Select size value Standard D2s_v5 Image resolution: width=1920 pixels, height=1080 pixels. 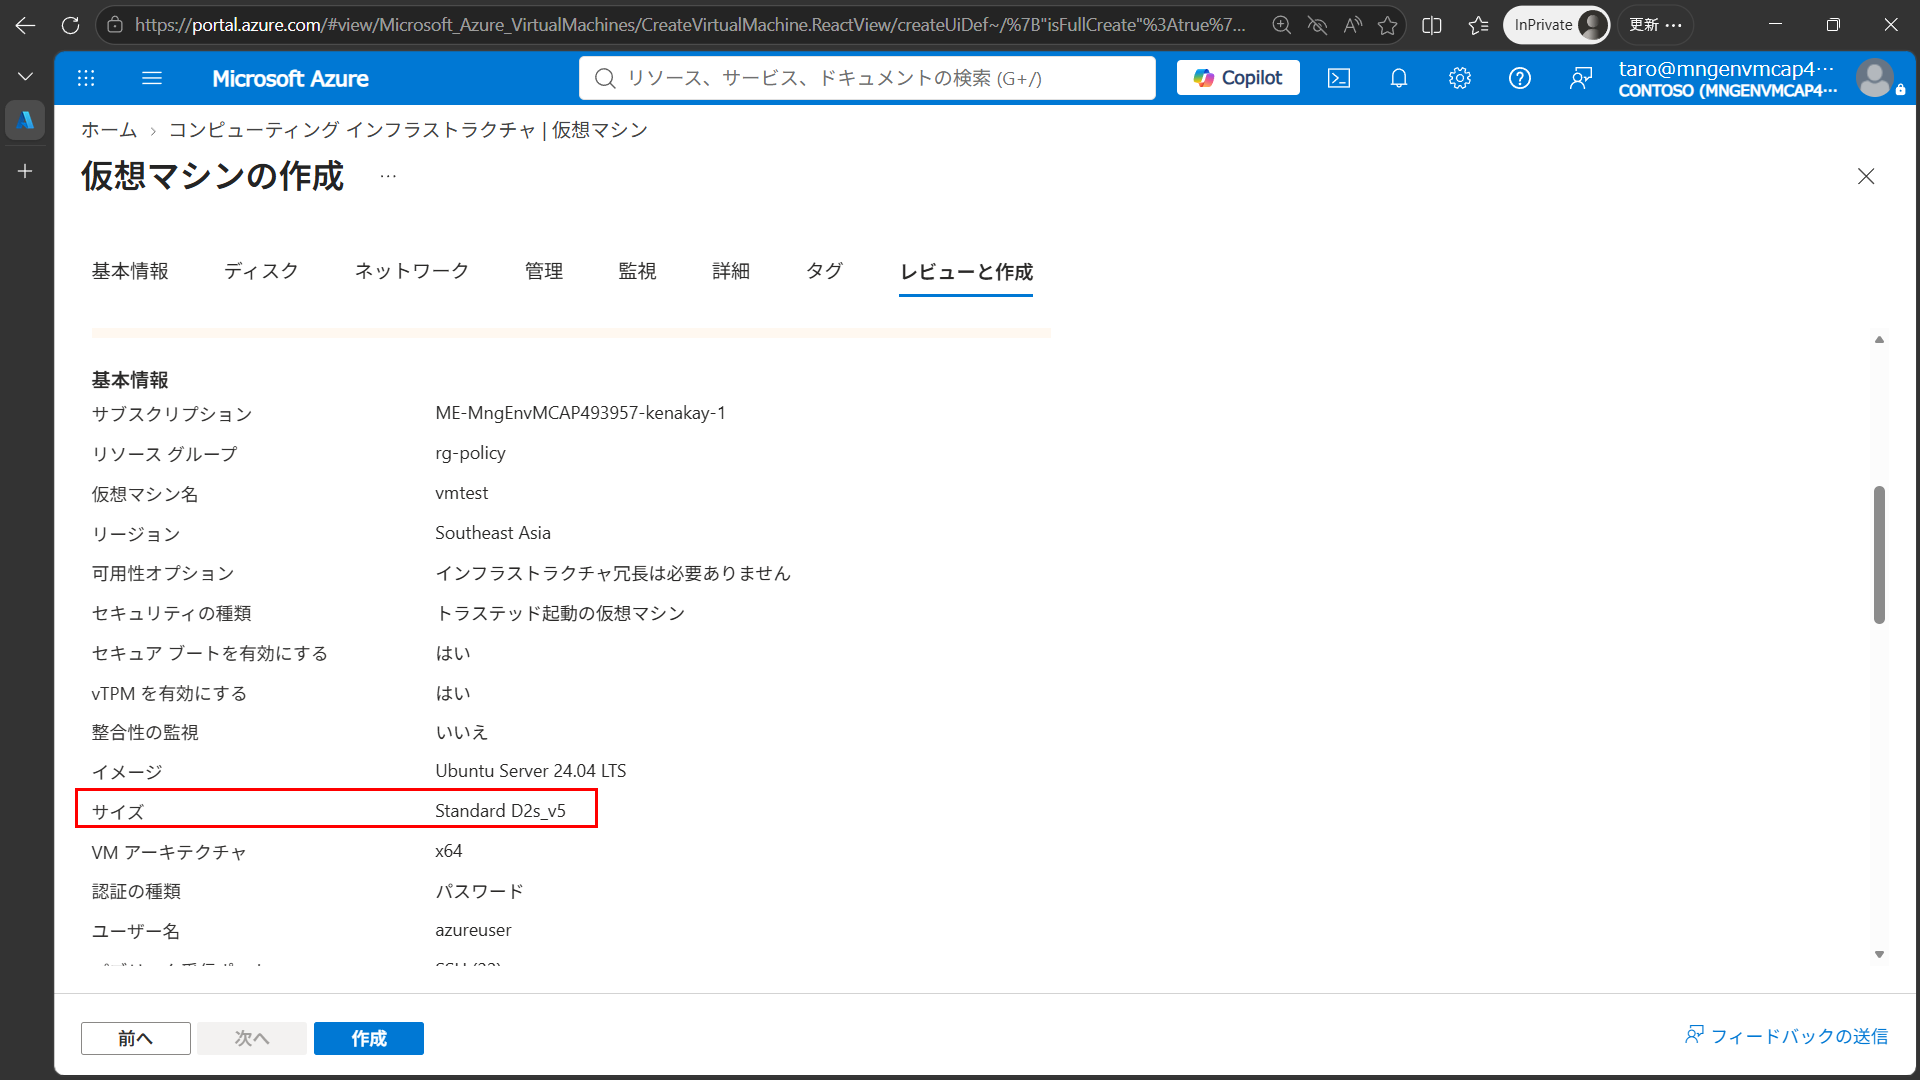[x=500, y=811]
